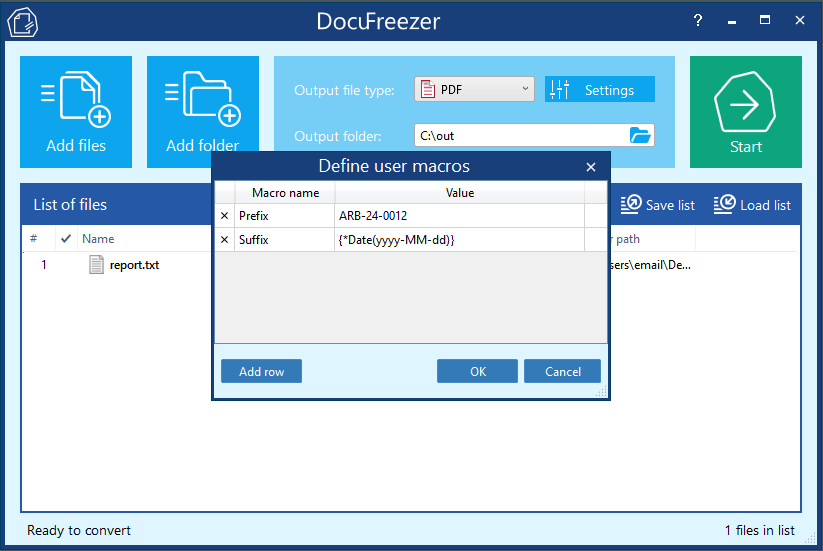Cancel the Define user macros dialog
This screenshot has width=823, height=551.
pyautogui.click(x=562, y=371)
